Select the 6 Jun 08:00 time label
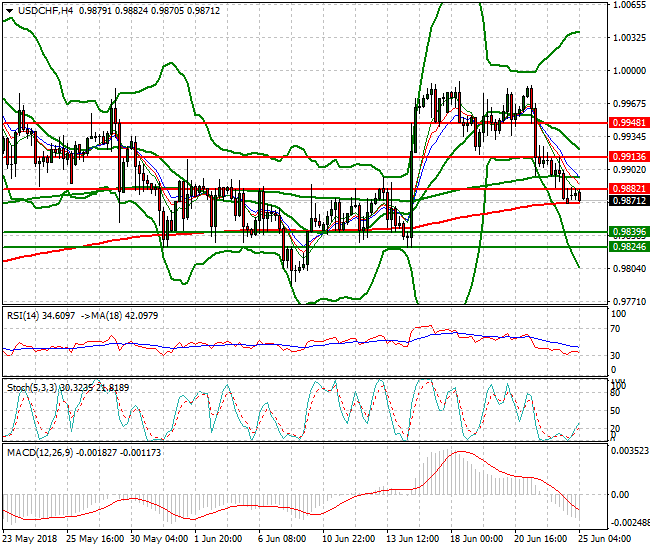The width and height of the screenshot is (650, 550). point(282,539)
